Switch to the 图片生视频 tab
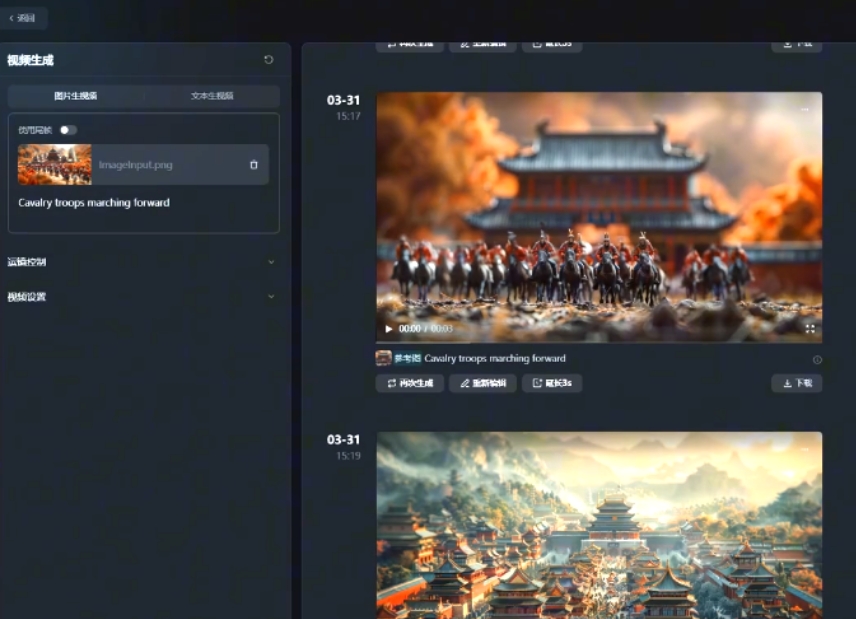Viewport: 856px width, 619px height. click(76, 96)
